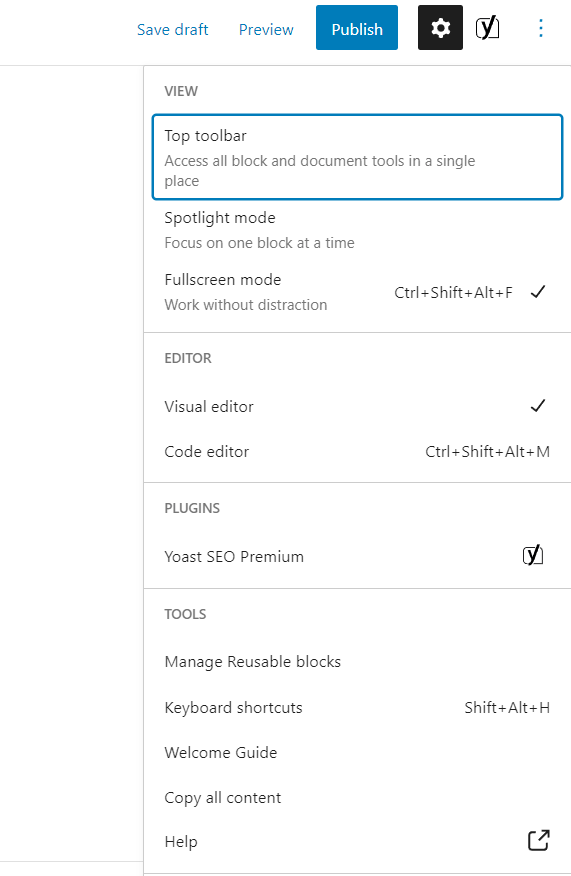Open the Yoast SEO toolbar icon
This screenshot has height=876, width=571.
487,28
